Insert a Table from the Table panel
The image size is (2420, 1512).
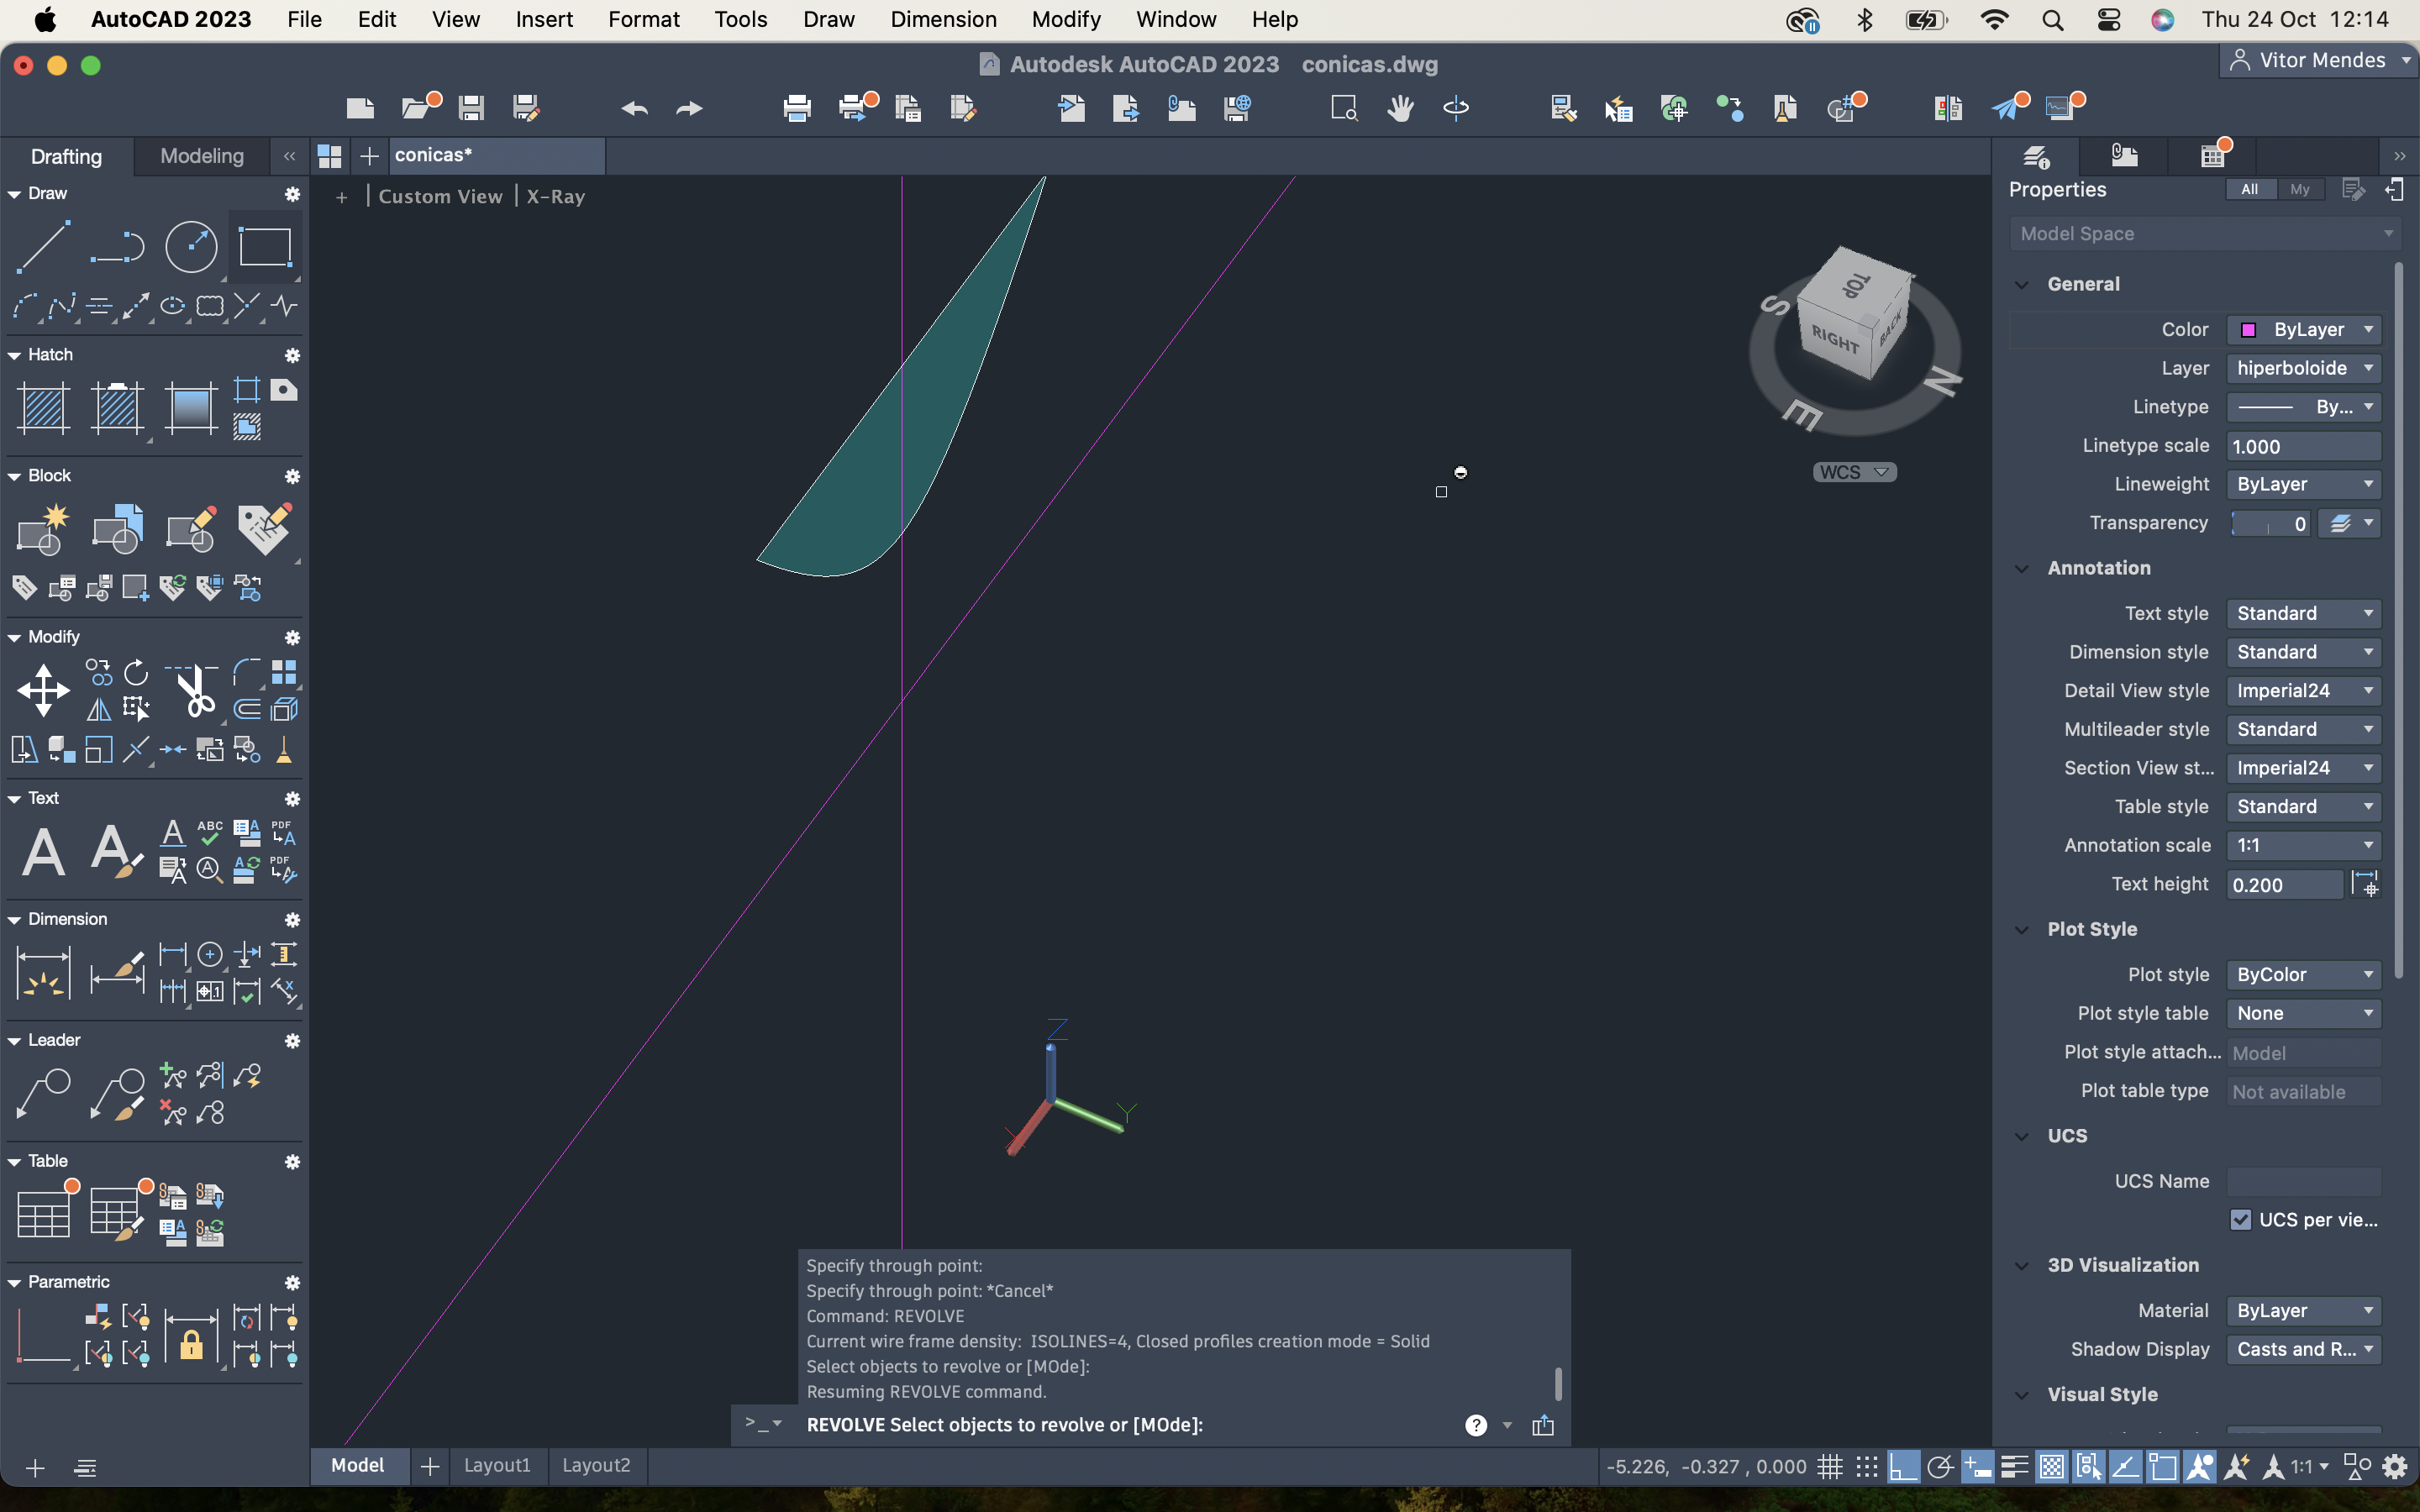(x=44, y=1213)
